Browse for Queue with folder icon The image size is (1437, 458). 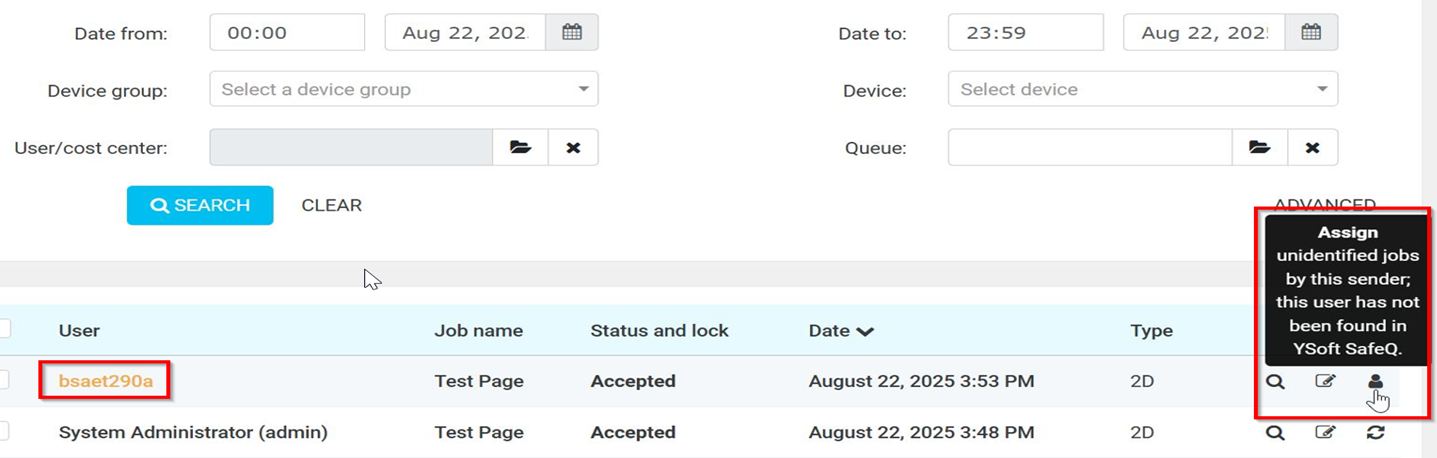tap(1259, 147)
